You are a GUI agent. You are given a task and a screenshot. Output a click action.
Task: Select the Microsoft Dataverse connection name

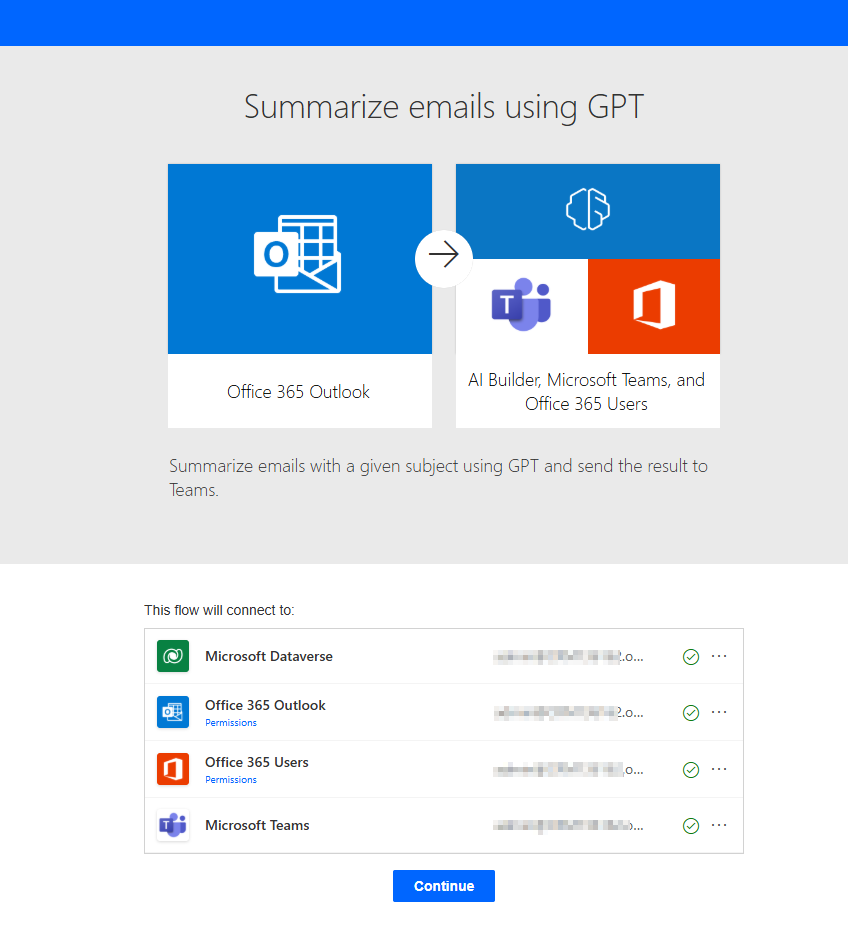click(269, 656)
